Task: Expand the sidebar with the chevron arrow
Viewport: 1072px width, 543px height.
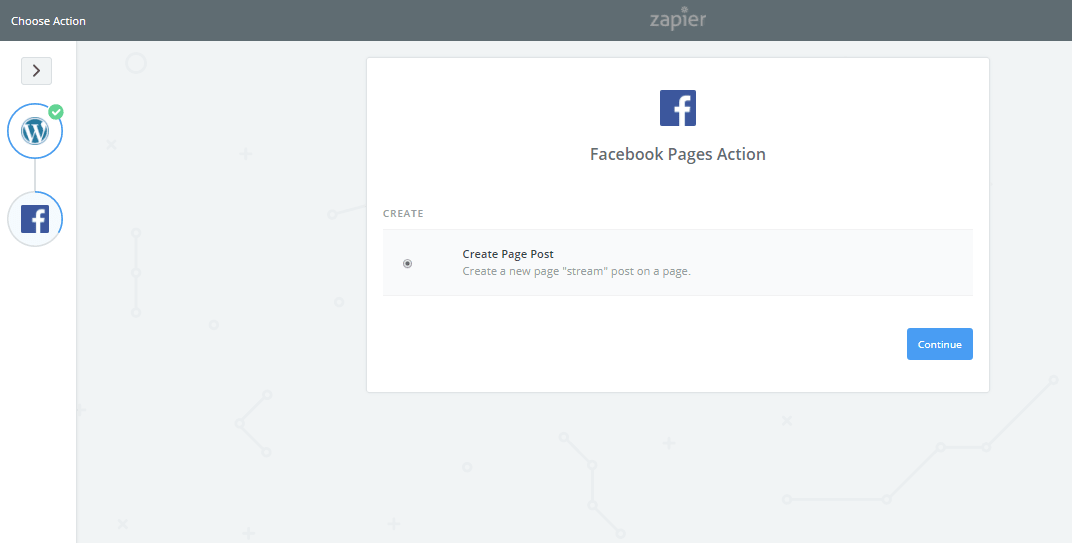Action: 36,70
